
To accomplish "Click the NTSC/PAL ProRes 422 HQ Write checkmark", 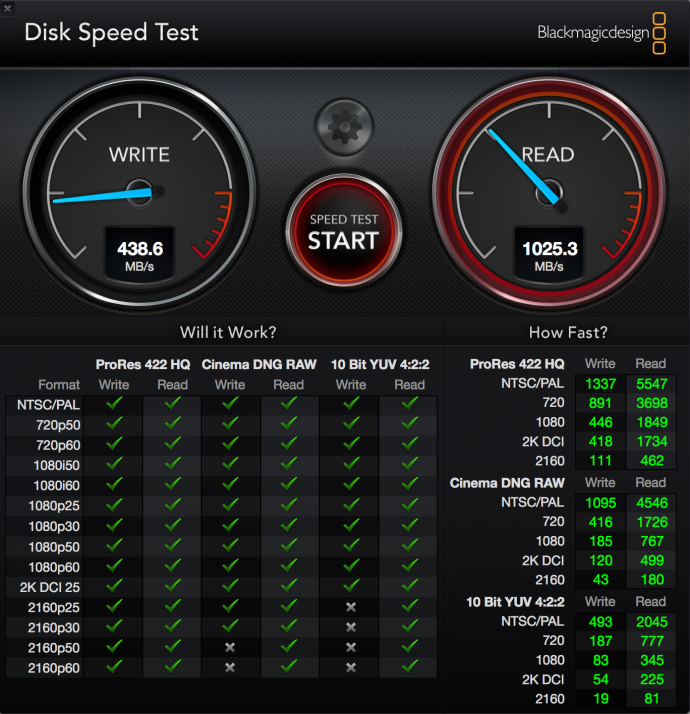I will point(113,404).
